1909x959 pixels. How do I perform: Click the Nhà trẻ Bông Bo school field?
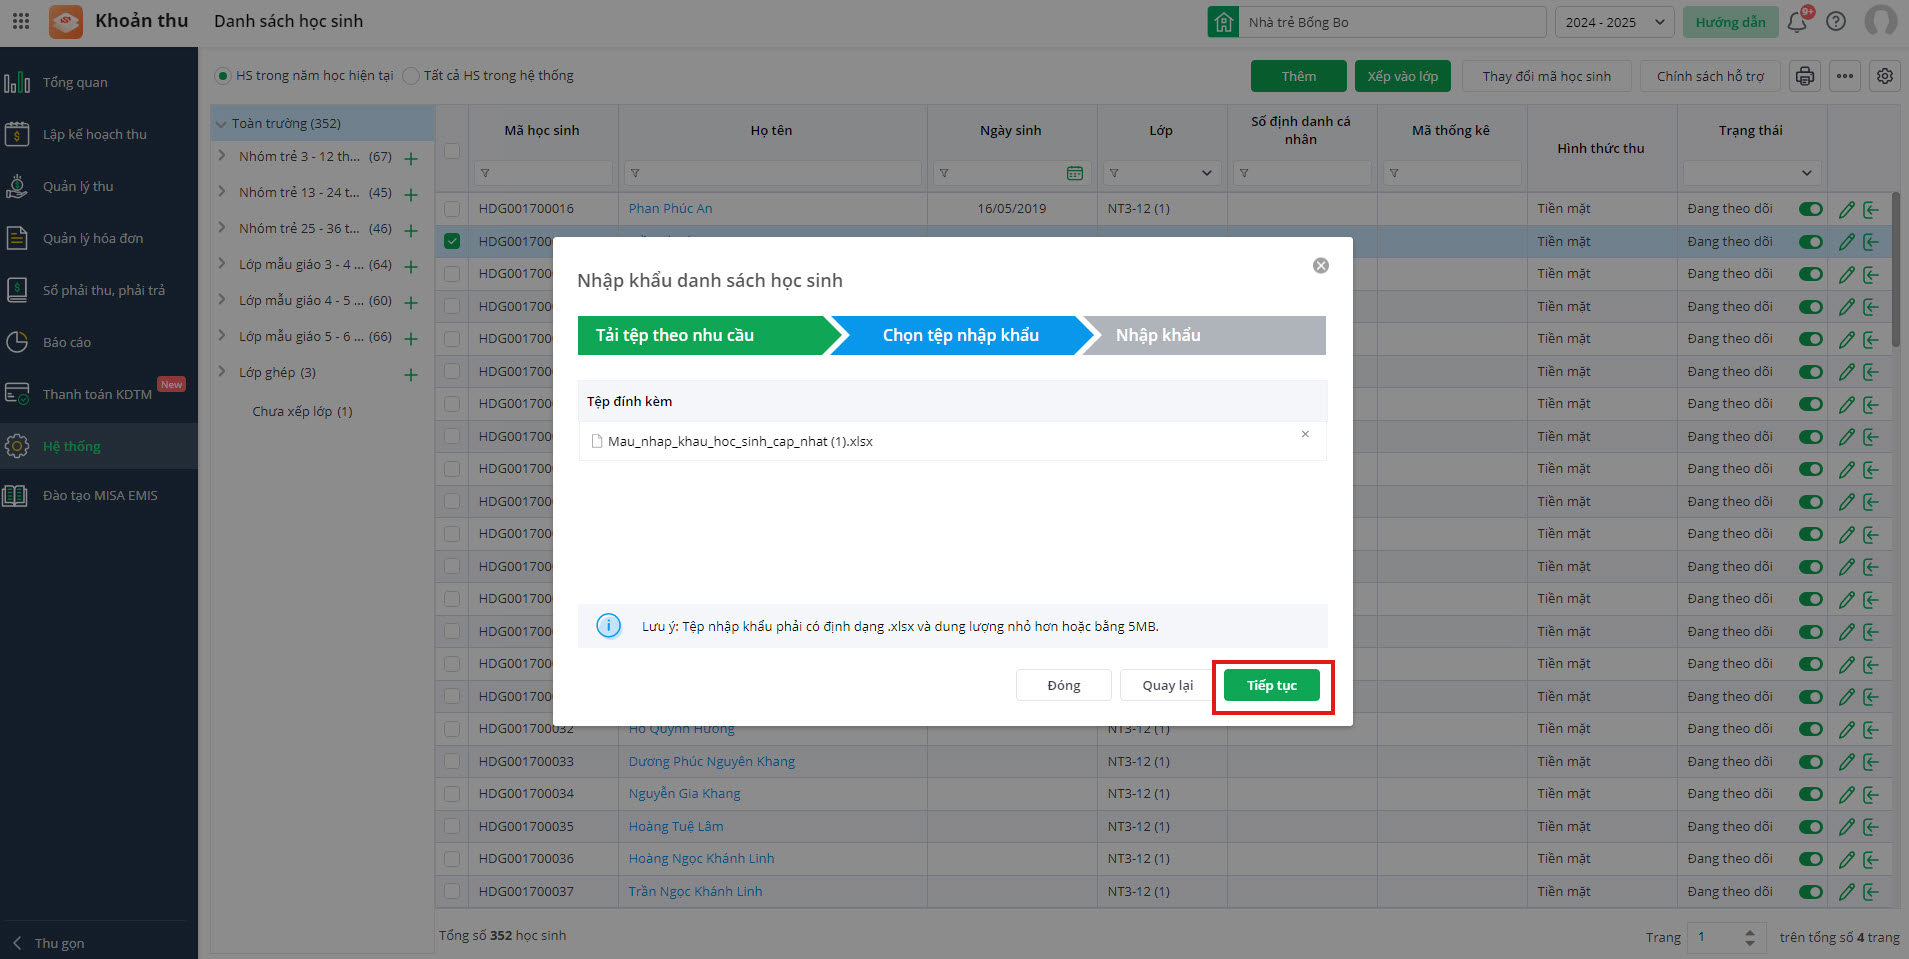(1377, 22)
